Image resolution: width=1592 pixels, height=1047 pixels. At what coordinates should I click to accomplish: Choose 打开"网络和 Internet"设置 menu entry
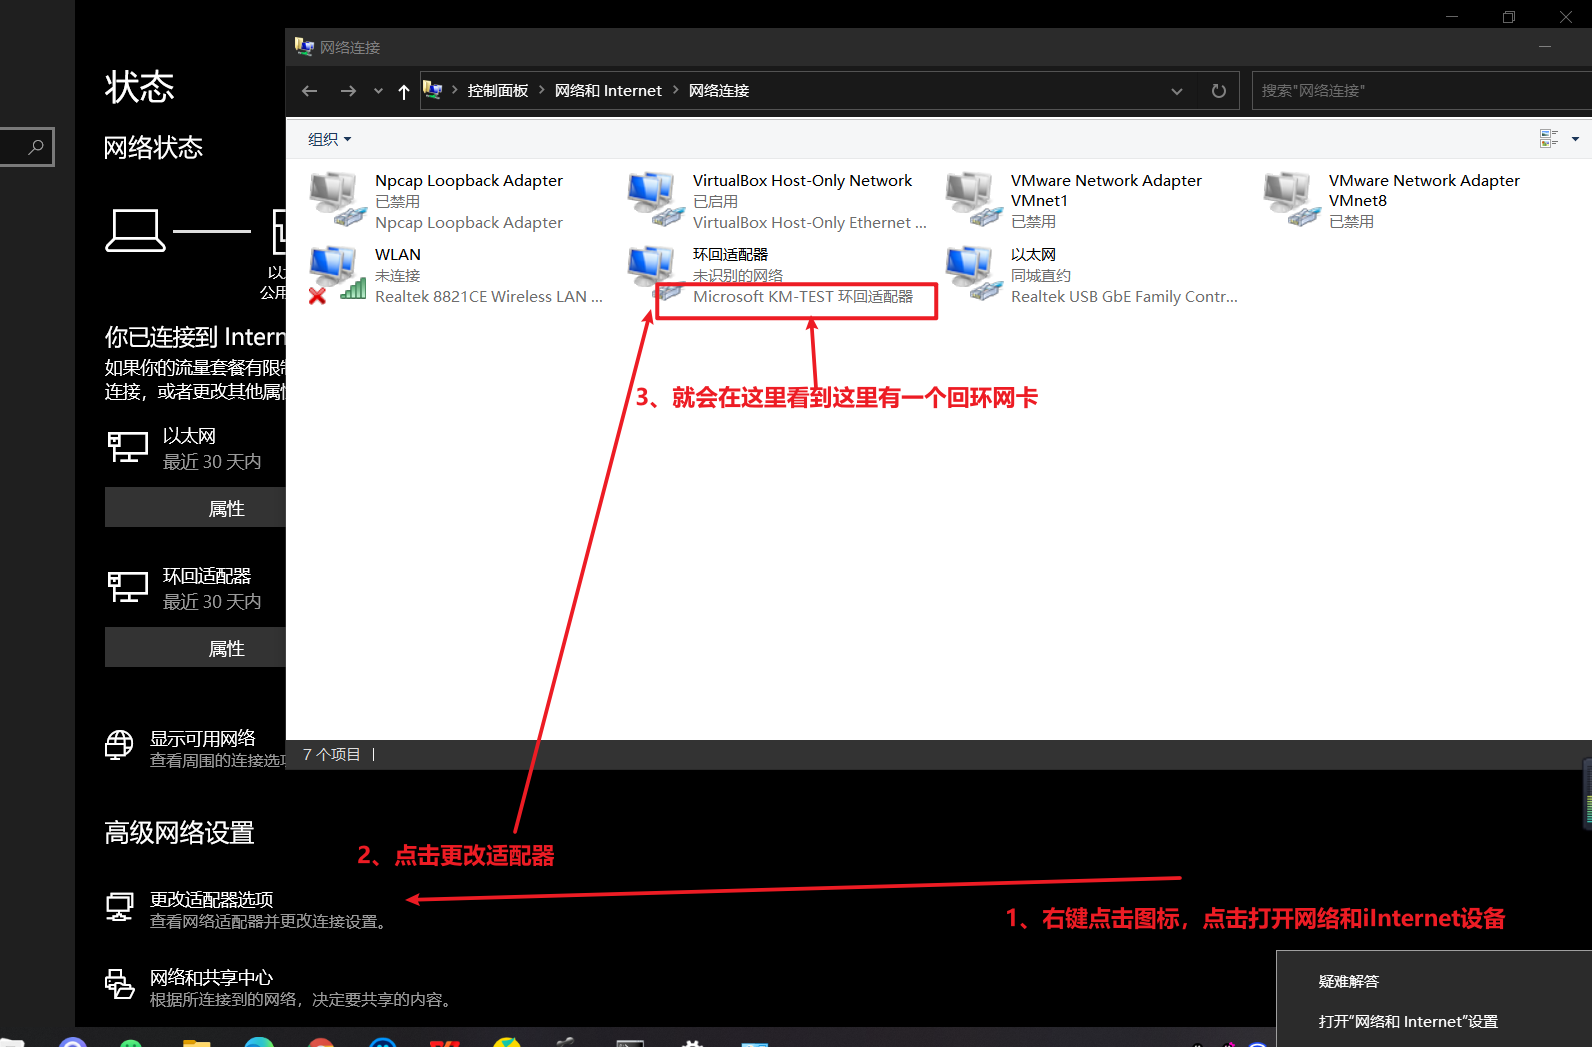pos(1408,1021)
